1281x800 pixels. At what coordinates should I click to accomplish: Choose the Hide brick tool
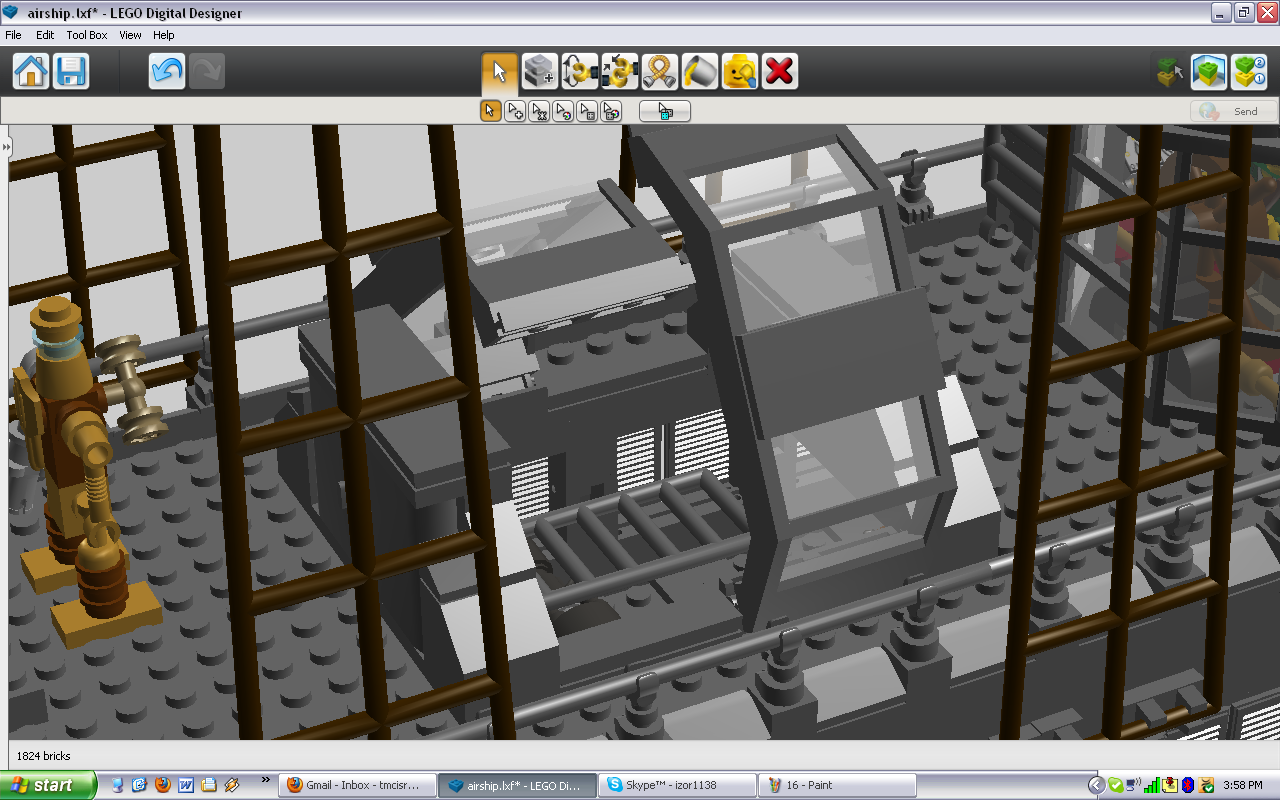[x=740, y=72]
